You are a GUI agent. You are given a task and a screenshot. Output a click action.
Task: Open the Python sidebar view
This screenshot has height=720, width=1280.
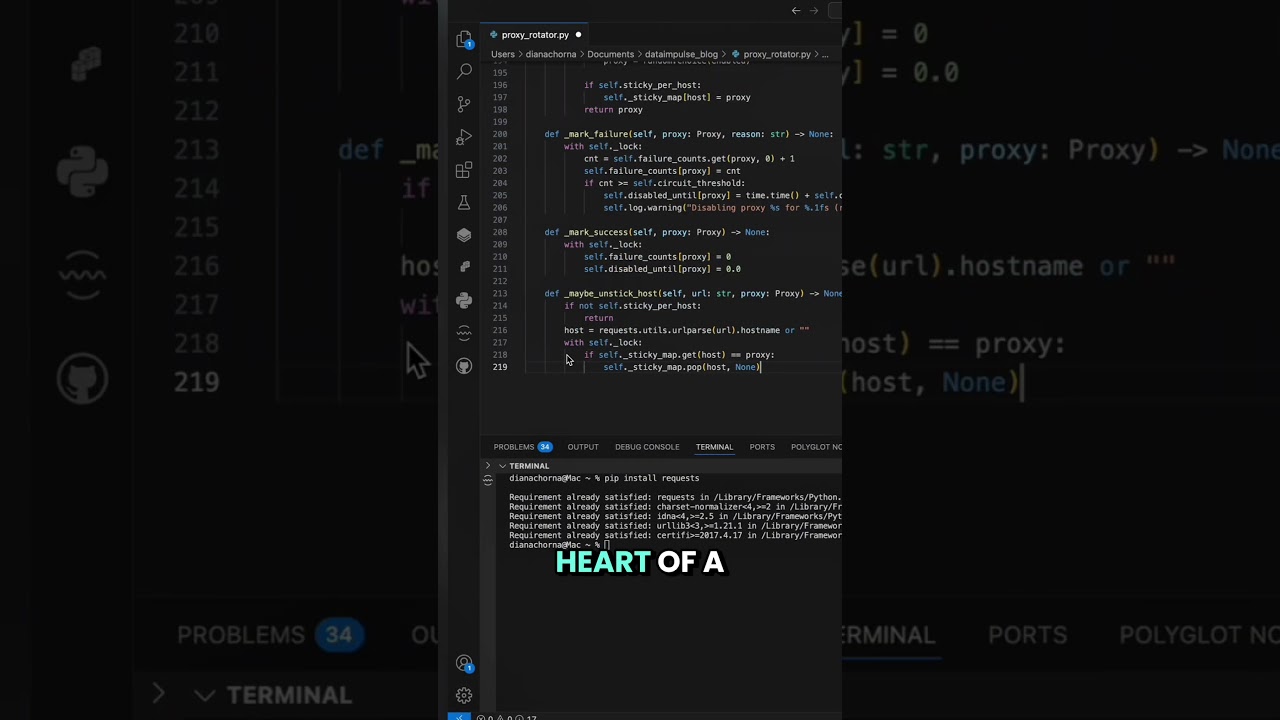pos(464,300)
